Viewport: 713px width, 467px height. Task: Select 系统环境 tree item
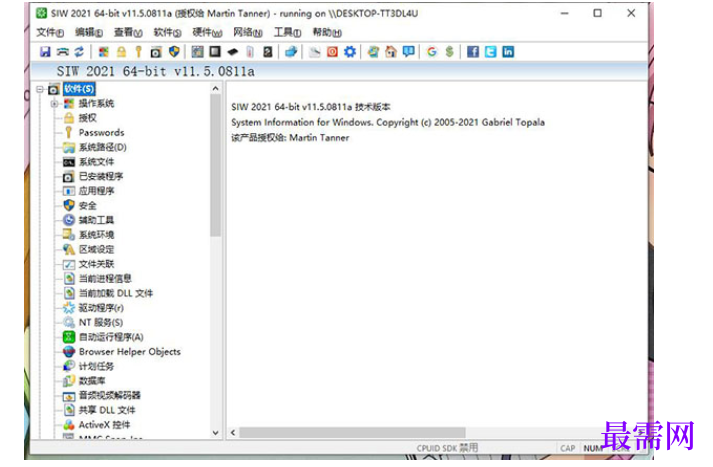click(x=96, y=235)
